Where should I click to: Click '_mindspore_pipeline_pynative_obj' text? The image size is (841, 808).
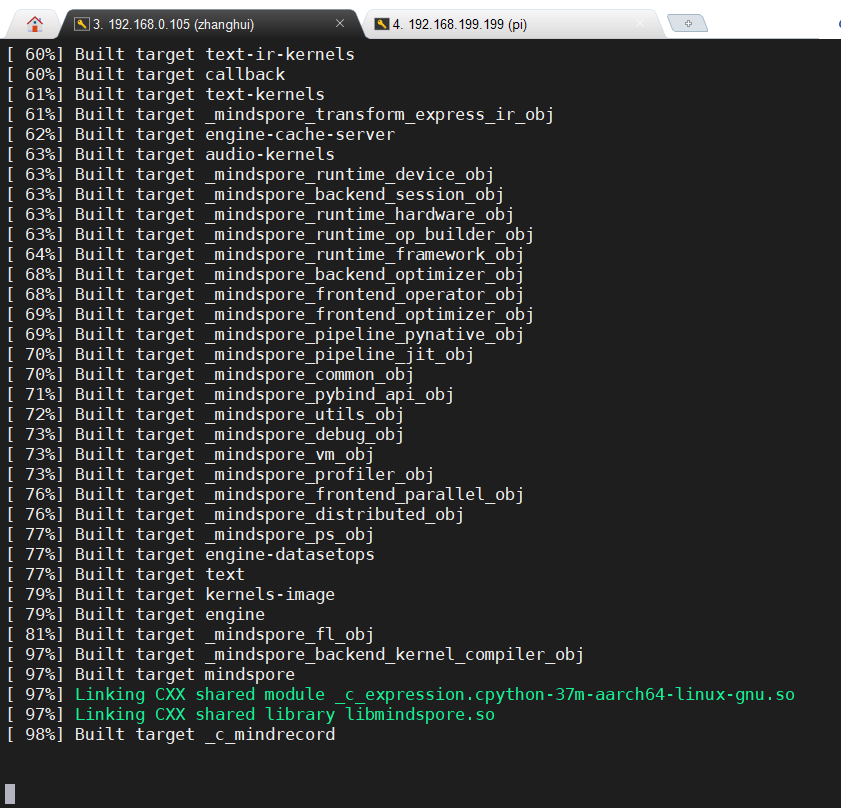point(364,334)
